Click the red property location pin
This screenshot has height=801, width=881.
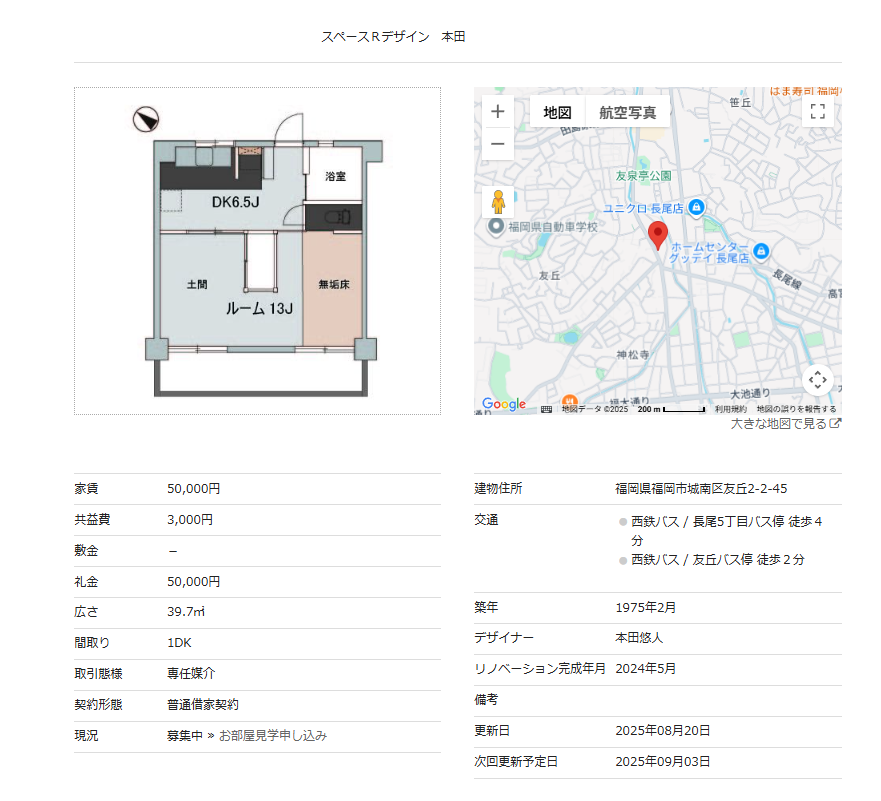point(657,235)
